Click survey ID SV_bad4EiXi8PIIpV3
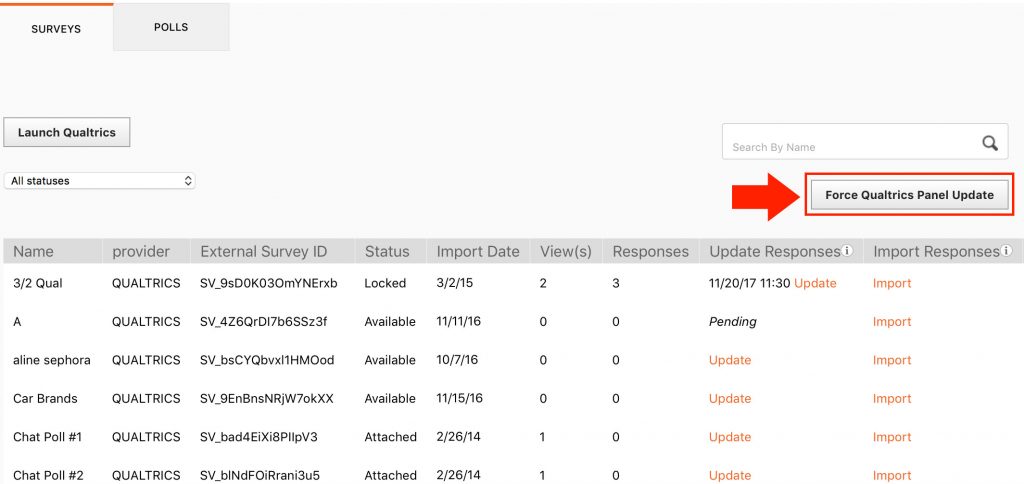Screen dimensions: 1024x484 (x=259, y=437)
